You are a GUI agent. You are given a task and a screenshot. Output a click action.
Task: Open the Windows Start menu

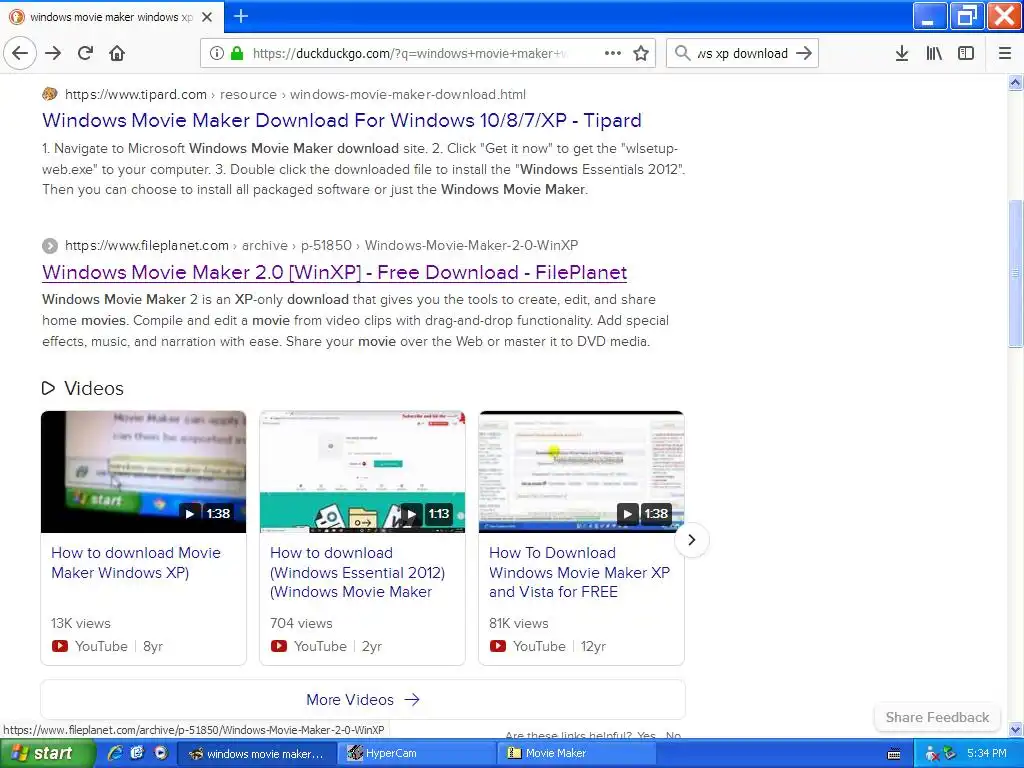coord(48,753)
